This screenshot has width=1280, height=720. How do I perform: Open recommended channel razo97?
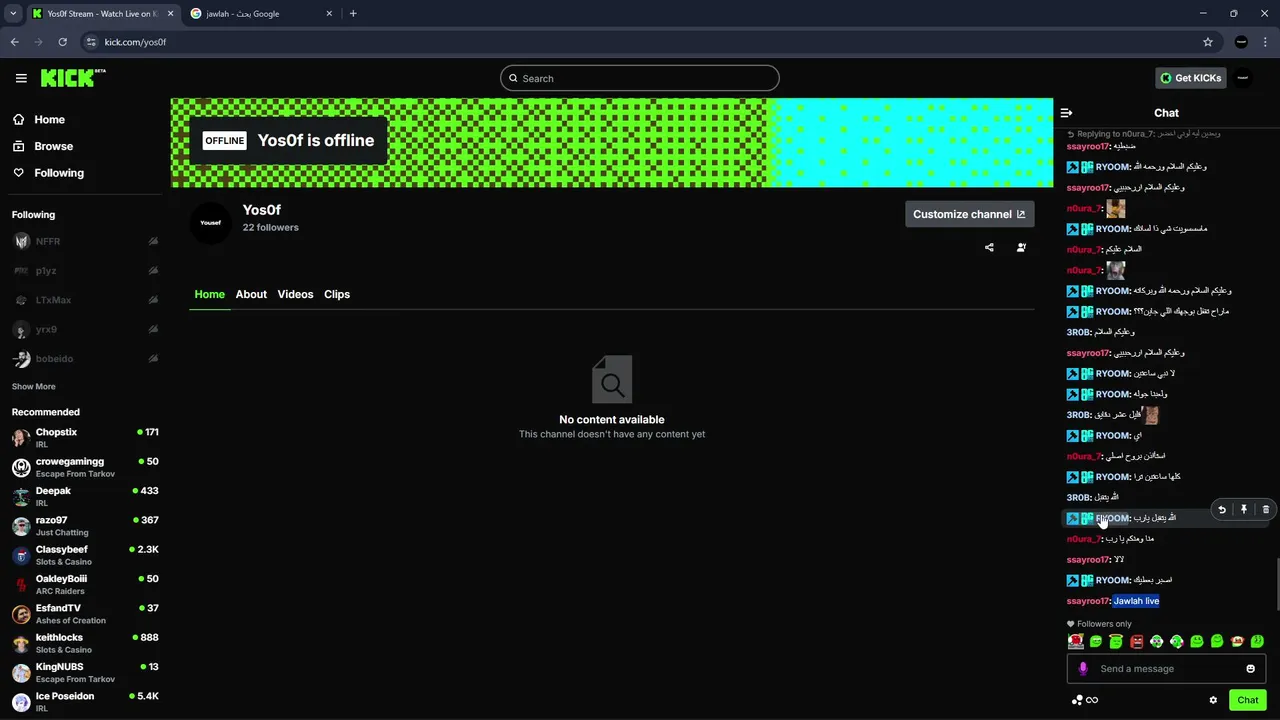[x=85, y=525]
